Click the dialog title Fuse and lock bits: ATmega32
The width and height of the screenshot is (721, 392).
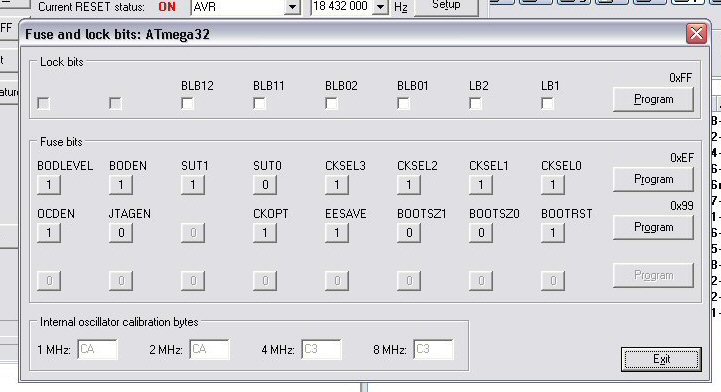point(117,34)
